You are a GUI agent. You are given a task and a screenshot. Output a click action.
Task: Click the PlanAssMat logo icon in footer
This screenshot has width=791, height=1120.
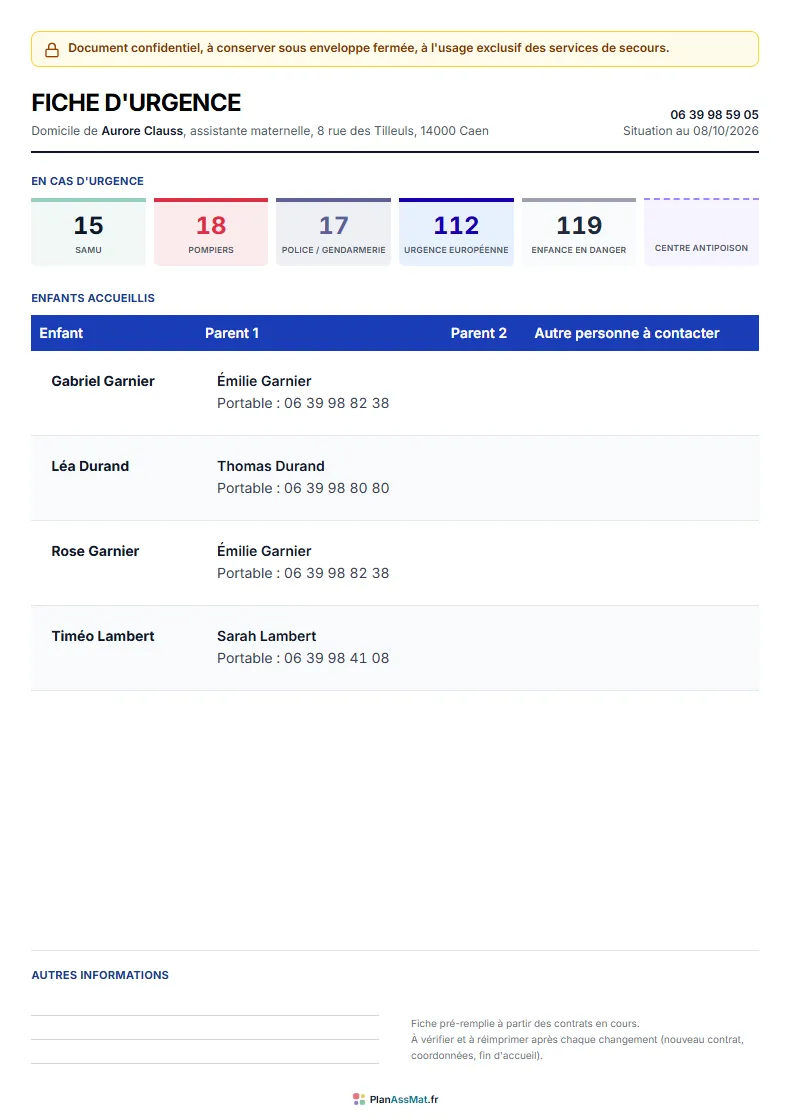pos(359,1099)
